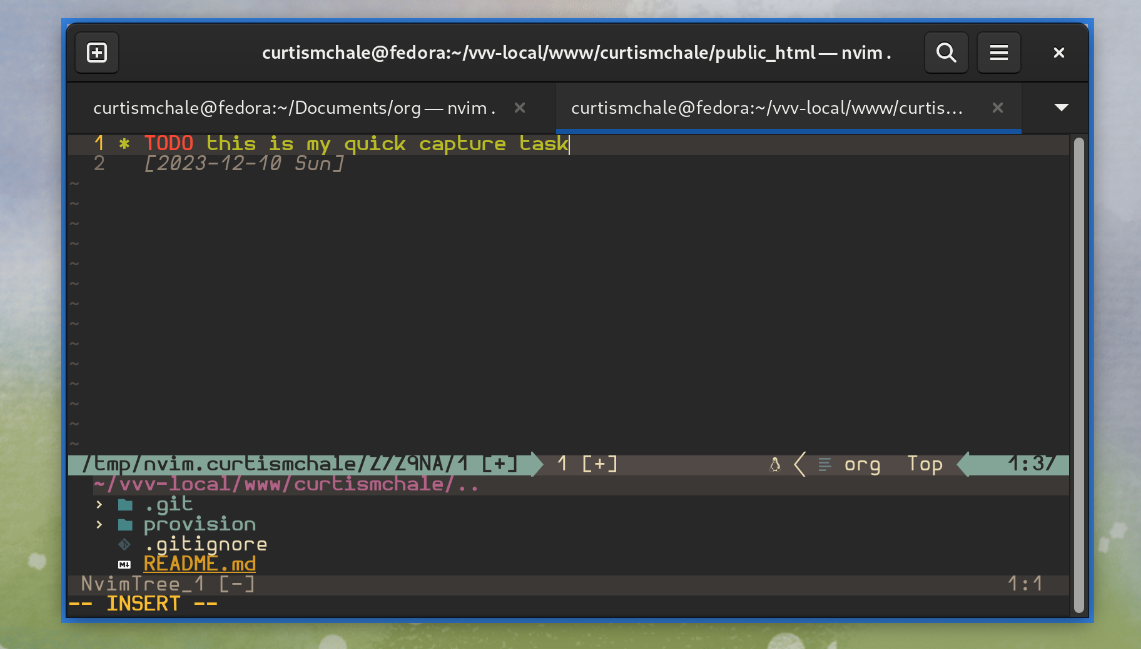Expand the provision folder chevron
Viewport: 1141px width, 649px height.
tap(99, 525)
